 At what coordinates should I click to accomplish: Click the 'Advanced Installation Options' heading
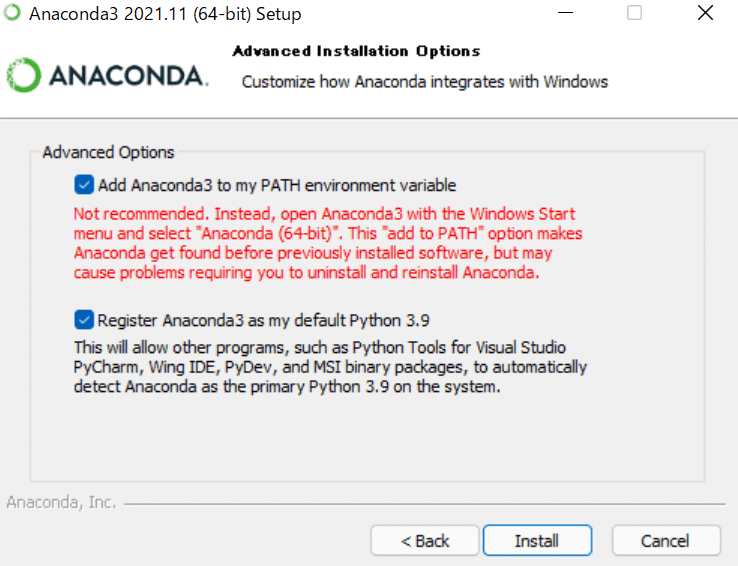coord(356,51)
